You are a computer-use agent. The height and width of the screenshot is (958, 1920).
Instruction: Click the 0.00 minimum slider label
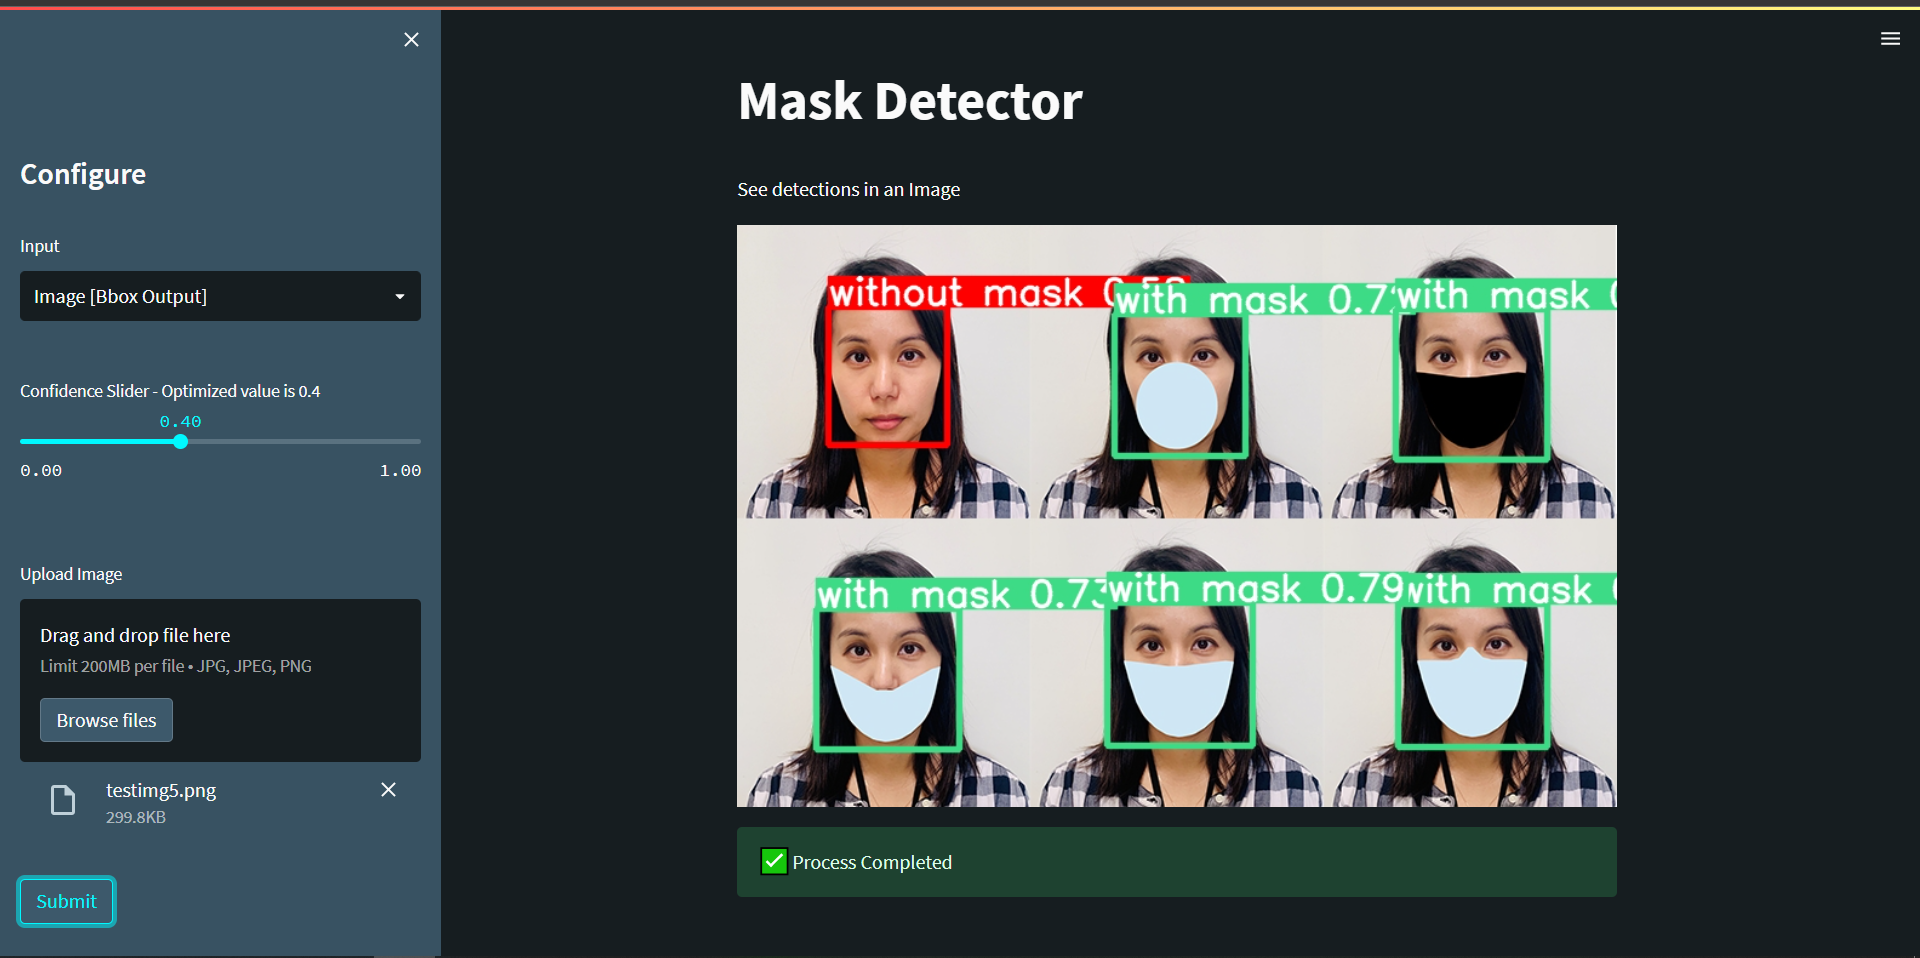[40, 470]
